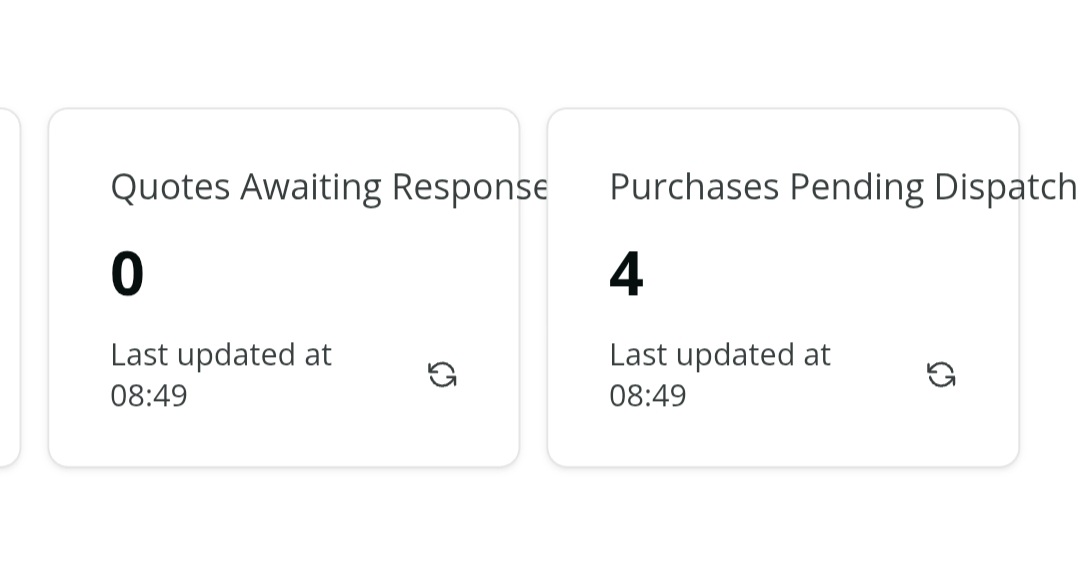Screen dimensions: 1080x575
Task: Click the word "Dispatch" in the card title
Action: click(1004, 187)
